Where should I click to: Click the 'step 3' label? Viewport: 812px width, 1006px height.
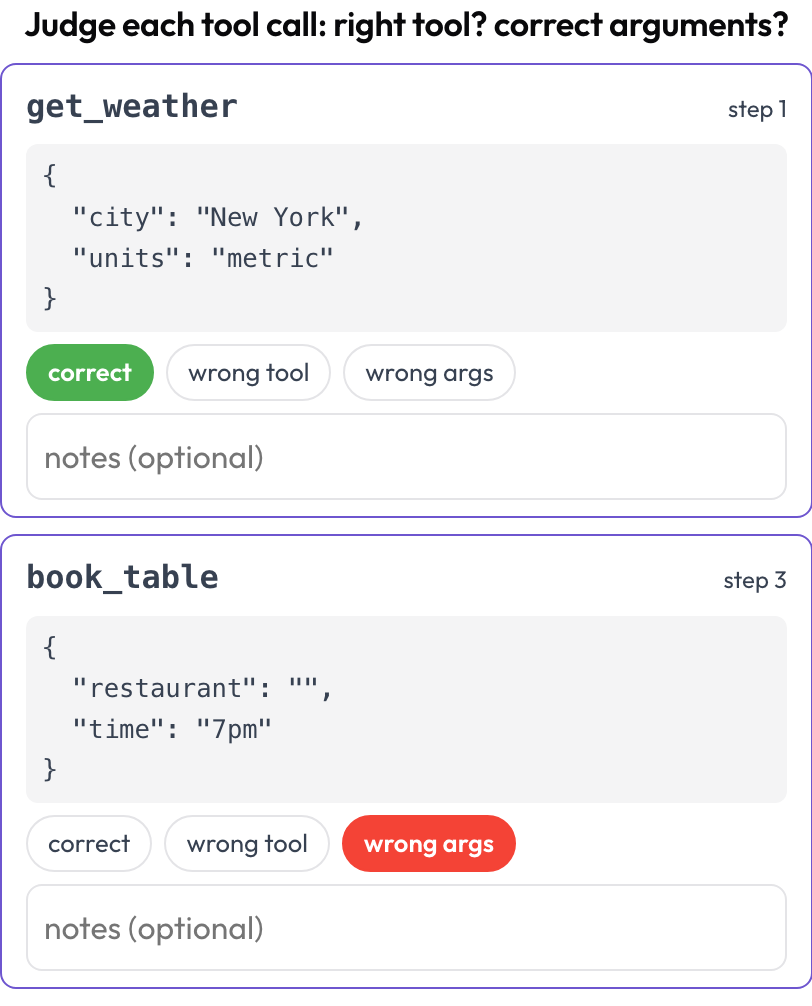(754, 581)
